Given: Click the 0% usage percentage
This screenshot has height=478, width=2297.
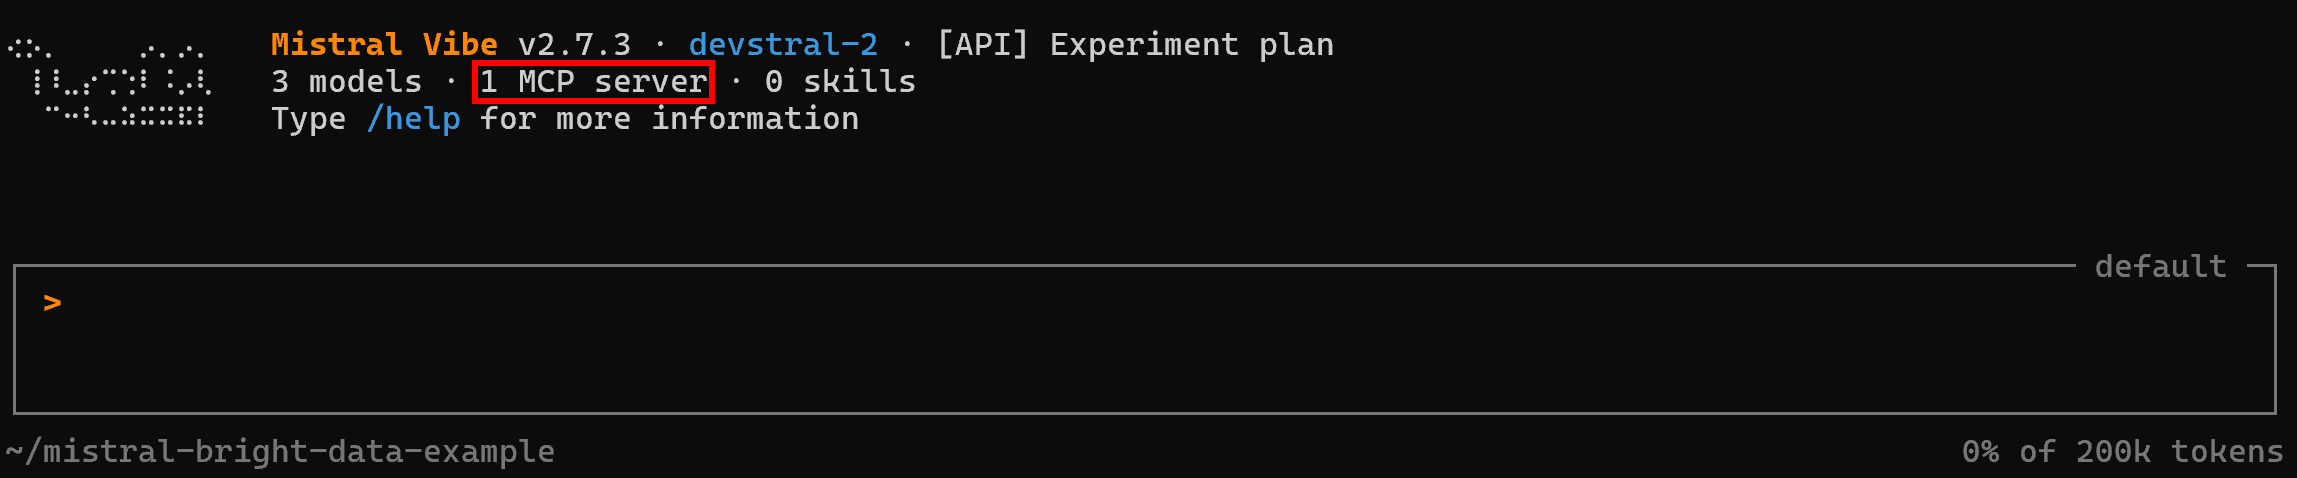Looking at the screenshot, I should [1980, 452].
